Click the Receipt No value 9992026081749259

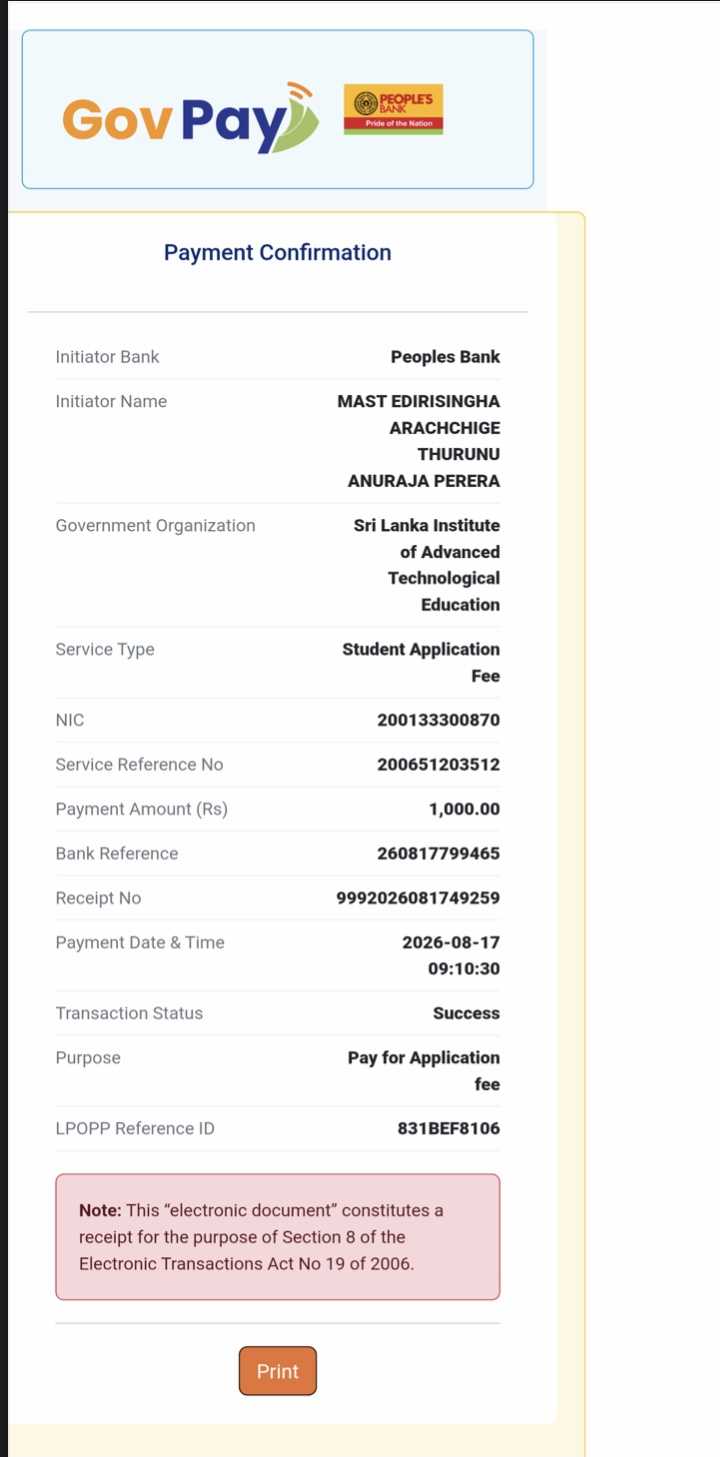tap(418, 898)
